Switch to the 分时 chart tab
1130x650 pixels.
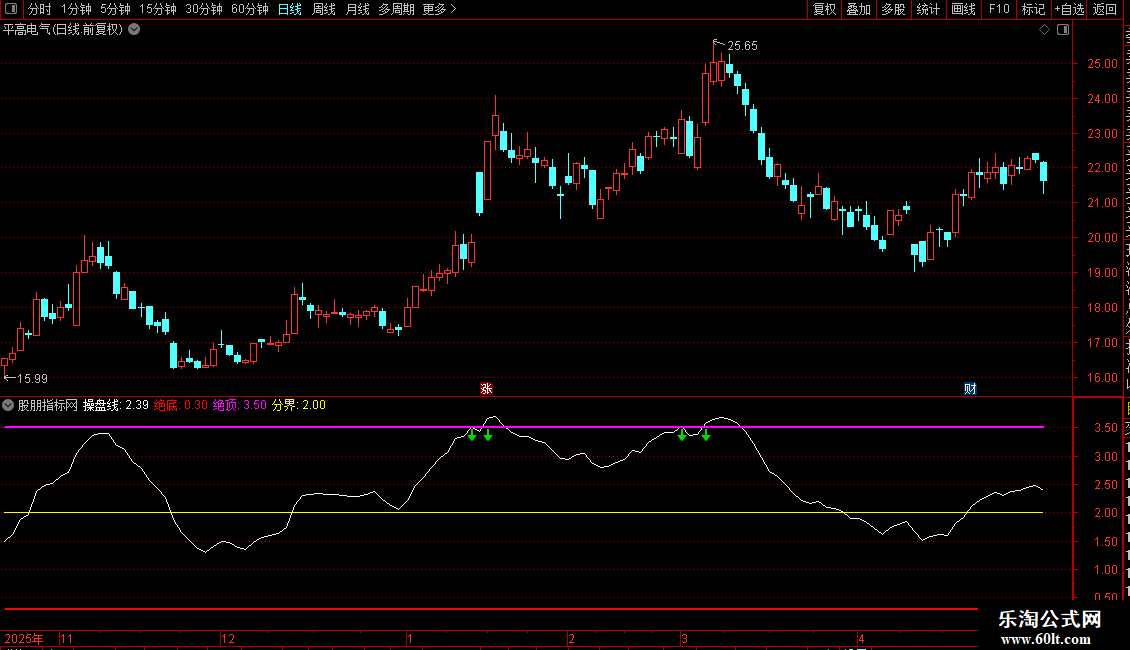(40, 9)
